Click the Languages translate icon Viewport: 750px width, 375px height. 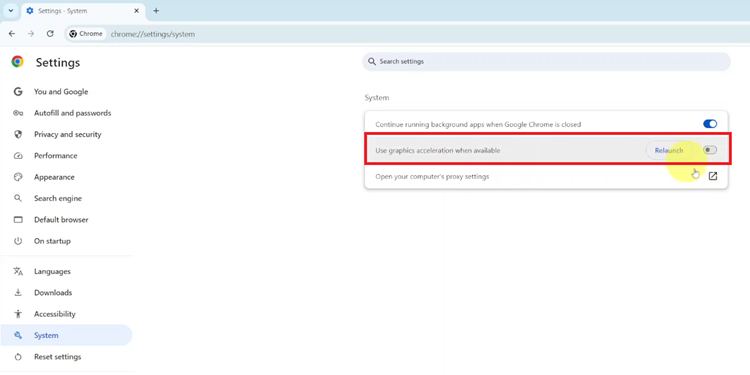click(x=18, y=271)
